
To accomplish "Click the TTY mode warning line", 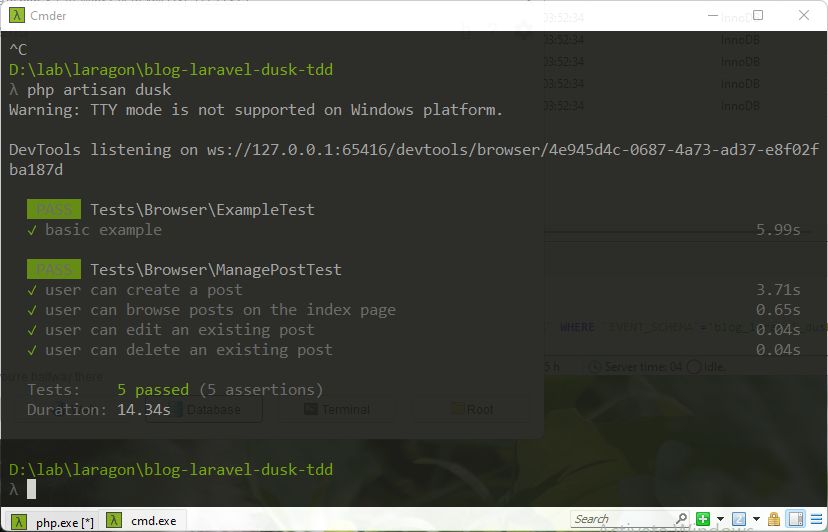I will point(256,110).
